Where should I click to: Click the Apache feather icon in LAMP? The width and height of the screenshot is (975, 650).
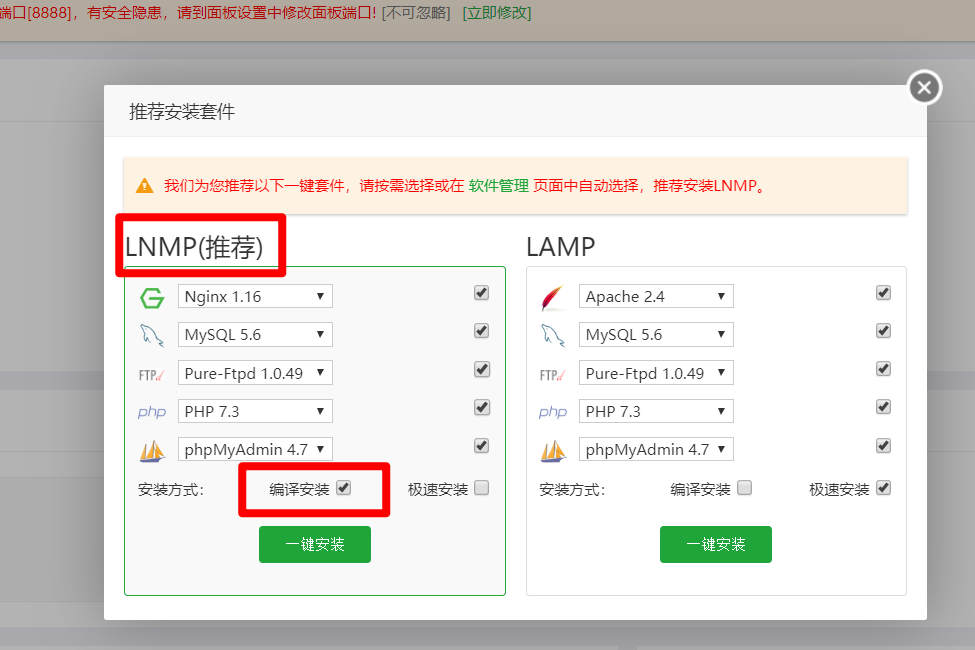click(552, 298)
